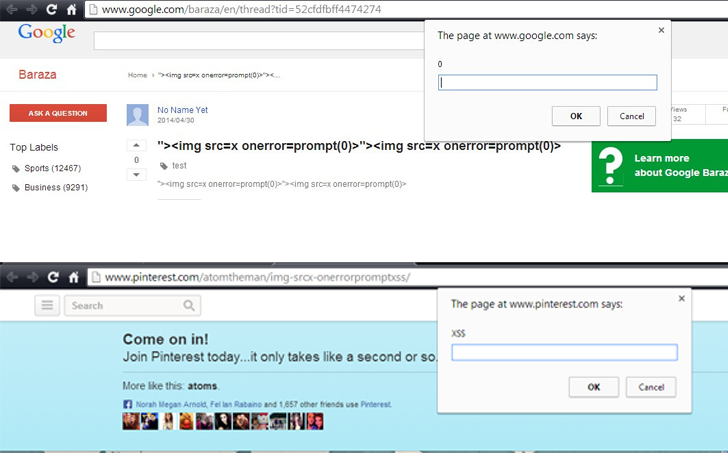Click the reload icon in the Pinterest browser
Screen dimensions: 728x453
tap(53, 277)
